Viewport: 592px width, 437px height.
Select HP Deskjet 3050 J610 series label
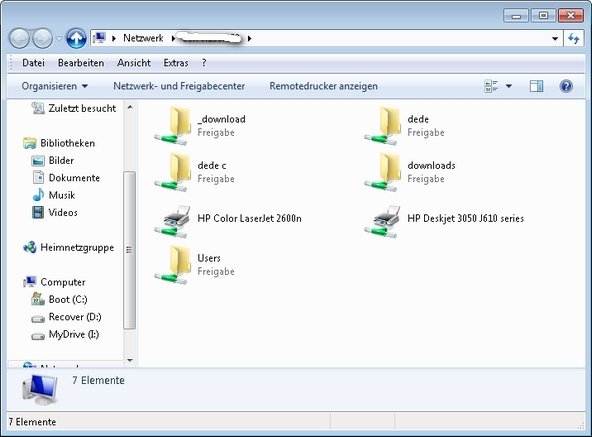click(x=466, y=218)
